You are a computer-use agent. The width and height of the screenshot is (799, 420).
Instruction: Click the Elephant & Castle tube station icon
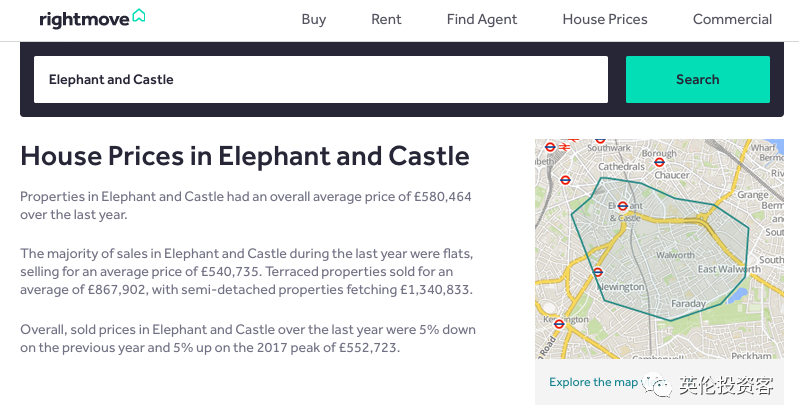[x=622, y=205]
